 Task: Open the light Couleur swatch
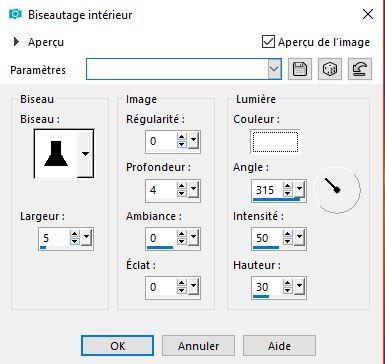click(x=275, y=142)
